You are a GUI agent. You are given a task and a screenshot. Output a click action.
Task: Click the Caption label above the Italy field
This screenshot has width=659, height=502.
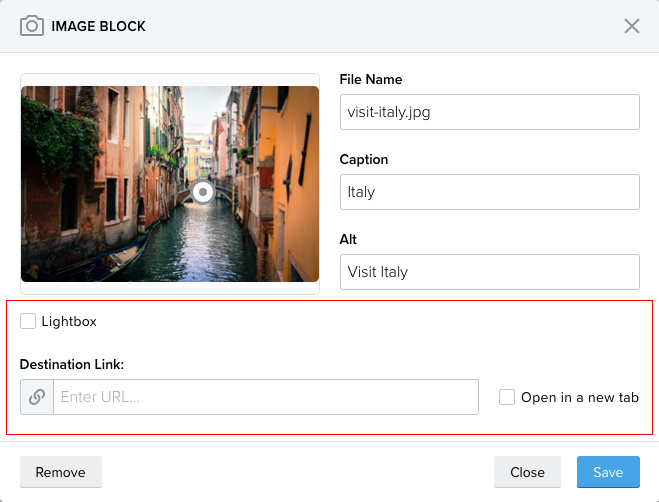point(364,160)
